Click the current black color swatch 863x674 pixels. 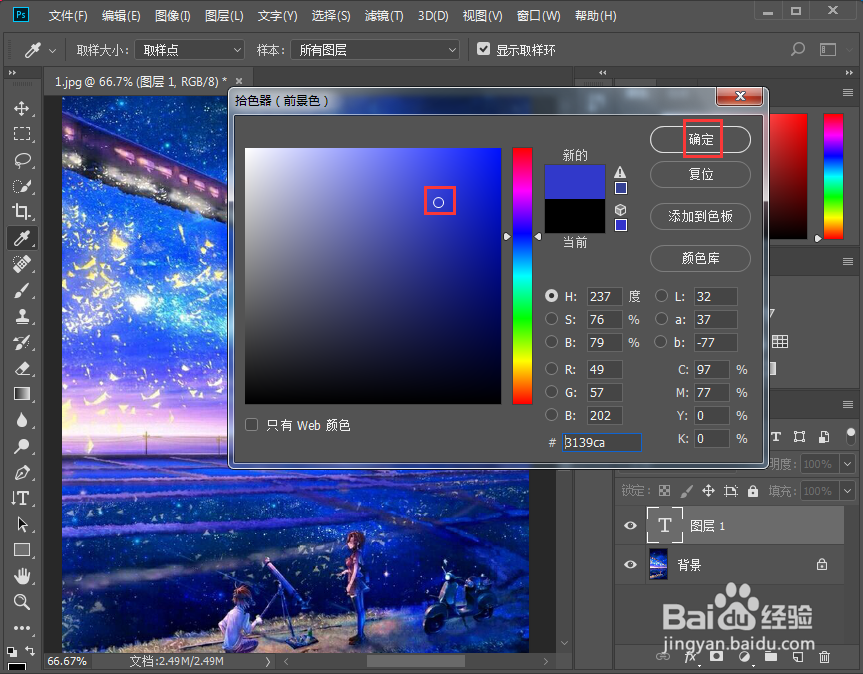tap(575, 216)
